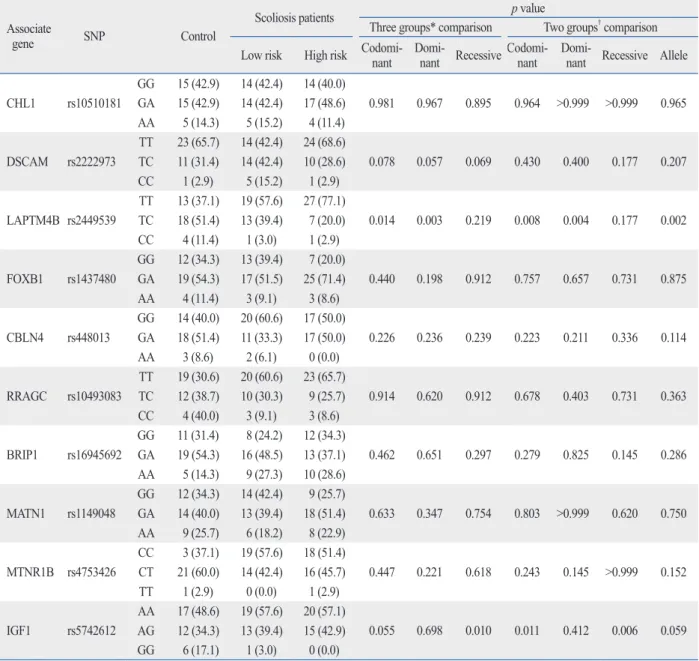Select the 'High risk' subheader
This screenshot has width=699, height=661.
[325, 55]
